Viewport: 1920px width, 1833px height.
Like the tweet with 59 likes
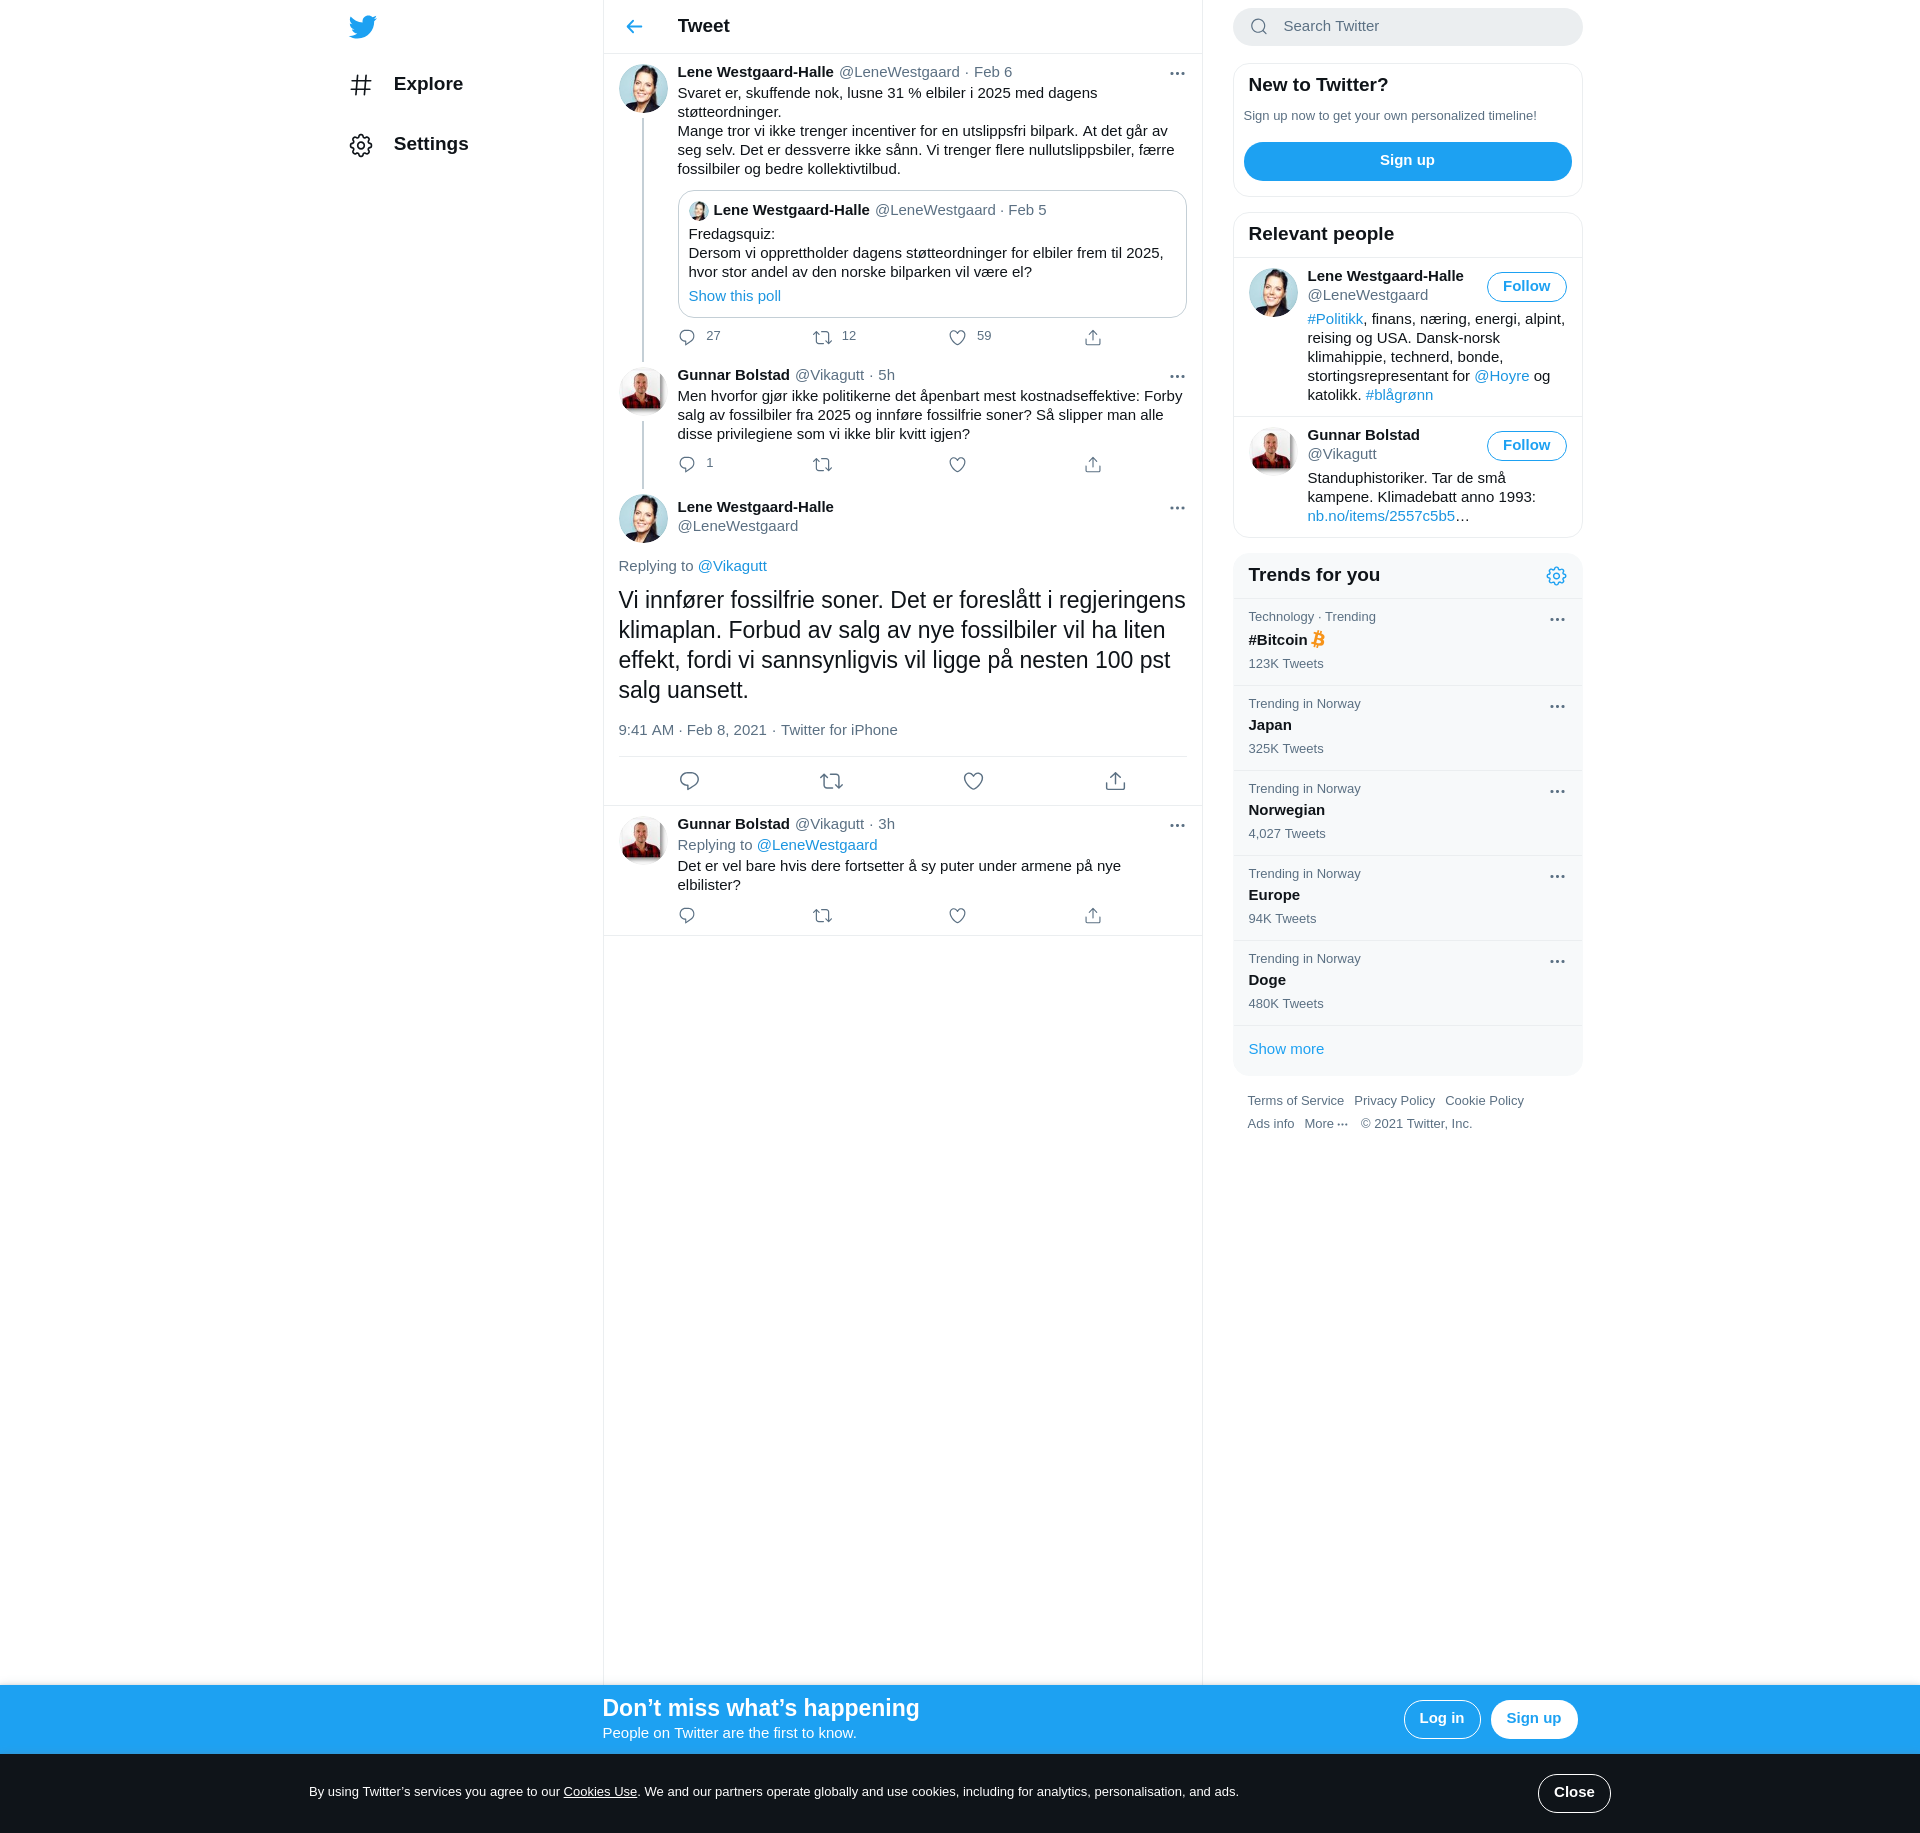click(957, 337)
